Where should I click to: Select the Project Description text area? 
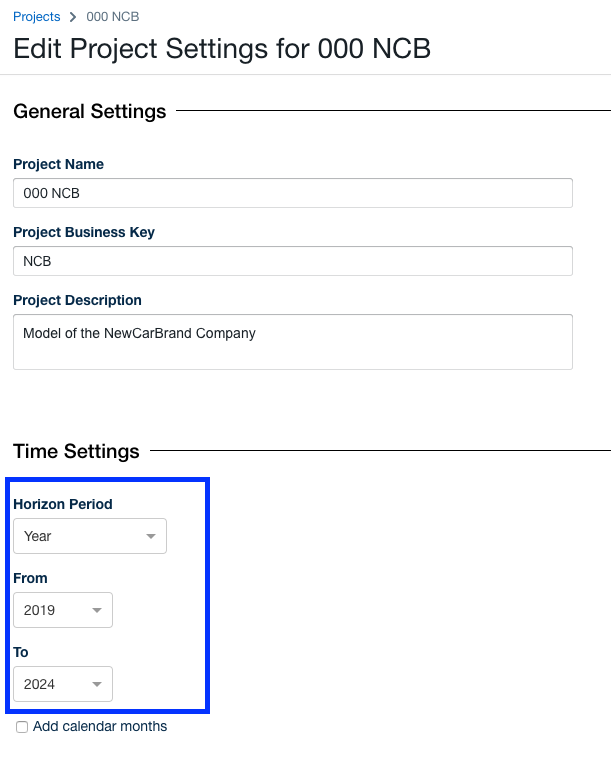point(292,342)
